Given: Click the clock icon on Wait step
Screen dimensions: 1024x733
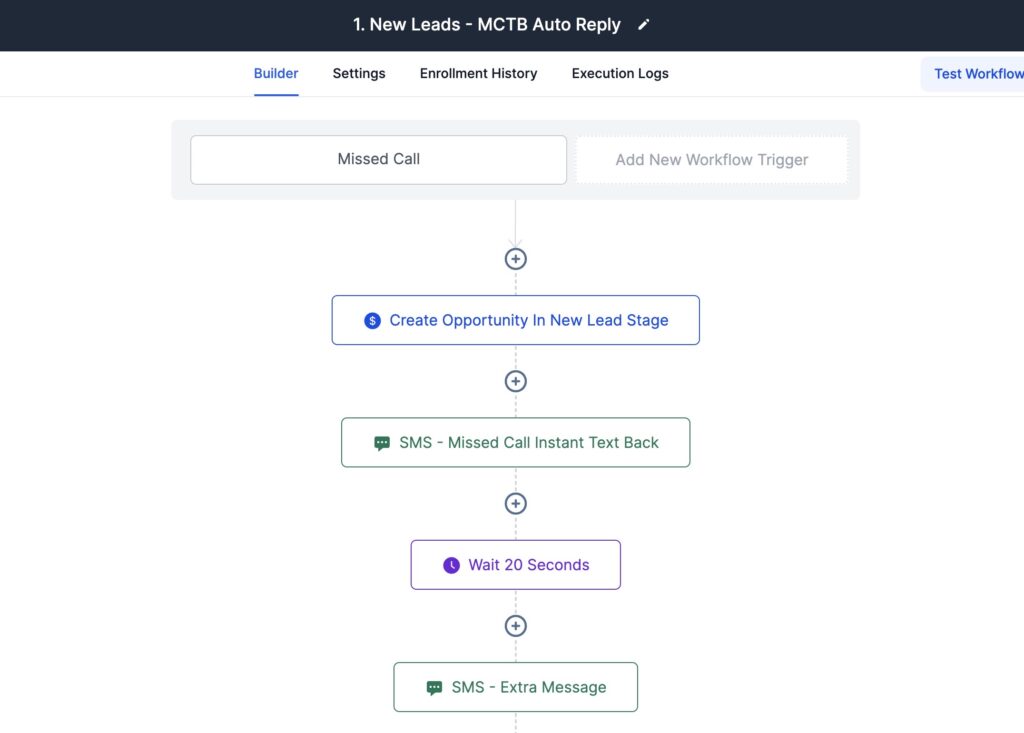Looking at the screenshot, I should (451, 565).
